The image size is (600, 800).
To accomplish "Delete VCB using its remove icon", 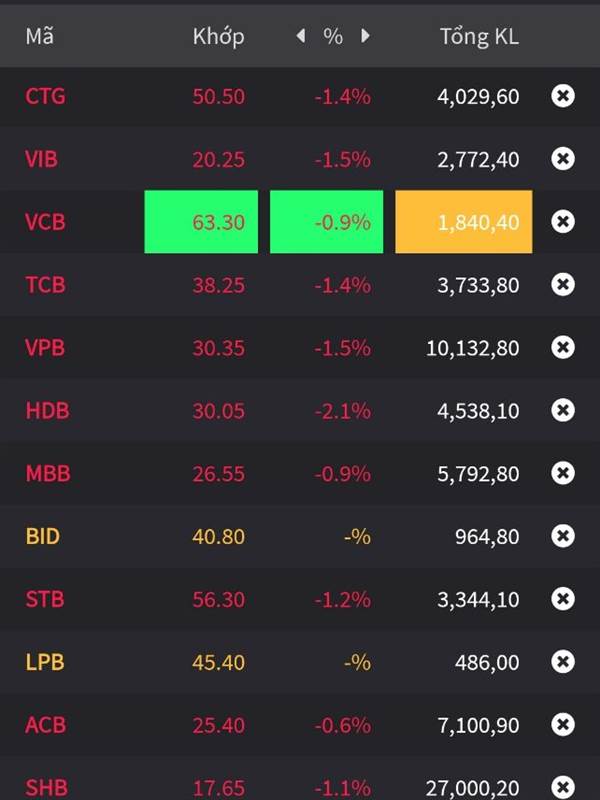I will click(563, 221).
